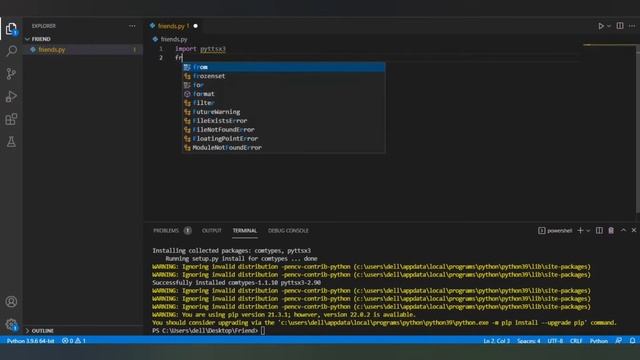Viewport: 640px width, 360px height.
Task: Click Ln 2, Col 3 status item
Action: (496, 341)
